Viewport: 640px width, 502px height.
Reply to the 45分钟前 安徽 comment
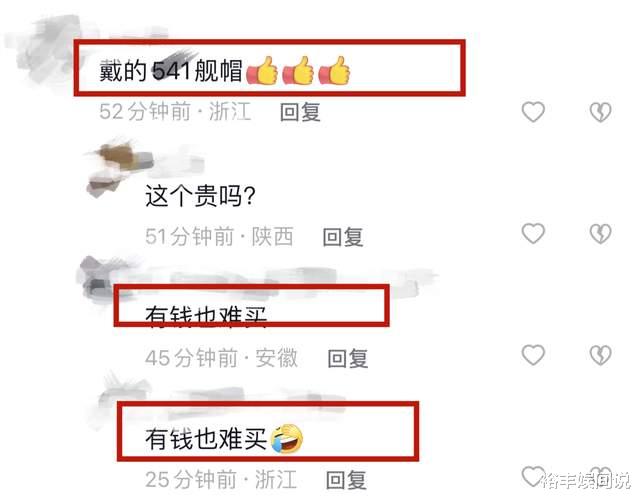tap(348, 358)
